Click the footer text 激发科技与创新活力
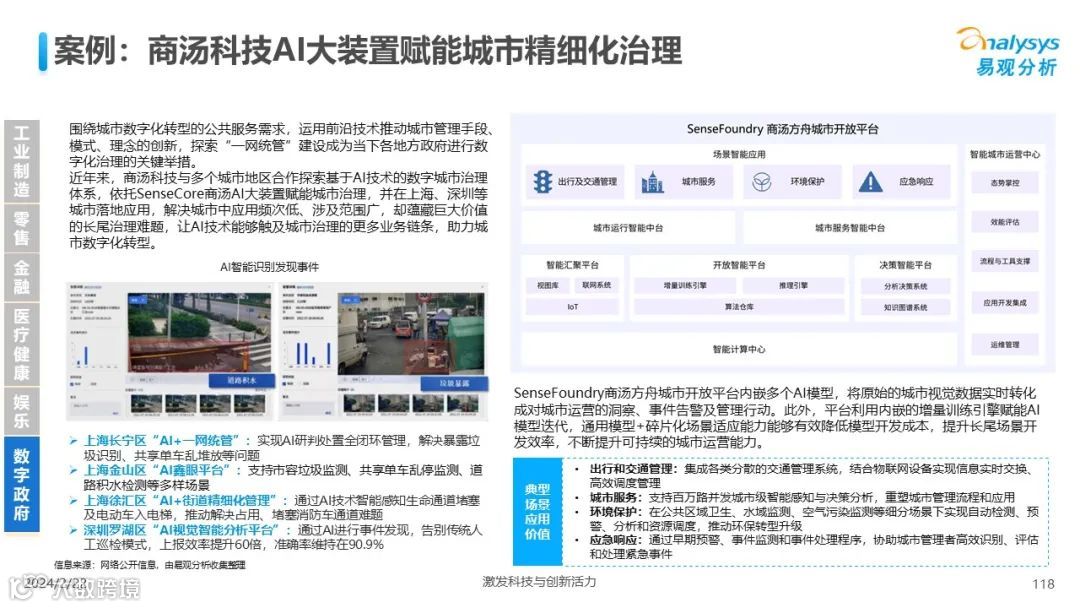 click(539, 582)
